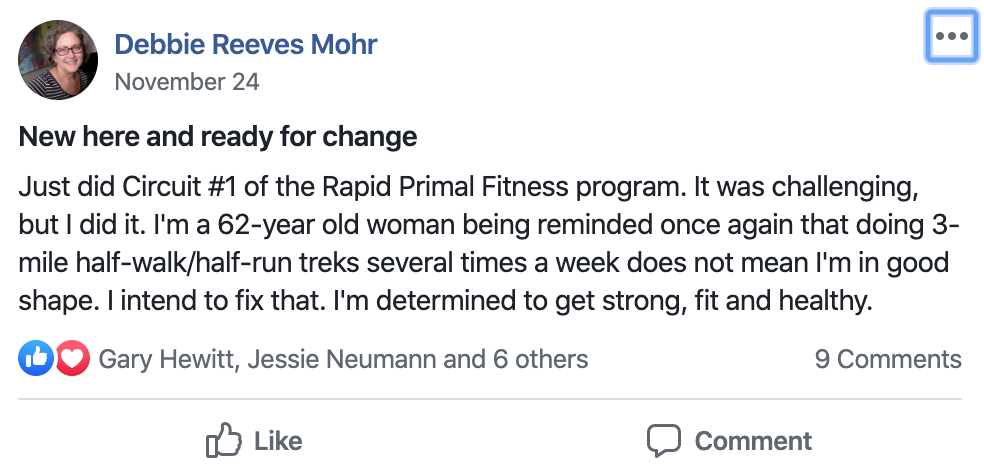The image size is (984, 476).
Task: Click the "Circuit #1" text in the post
Action: (x=162, y=188)
